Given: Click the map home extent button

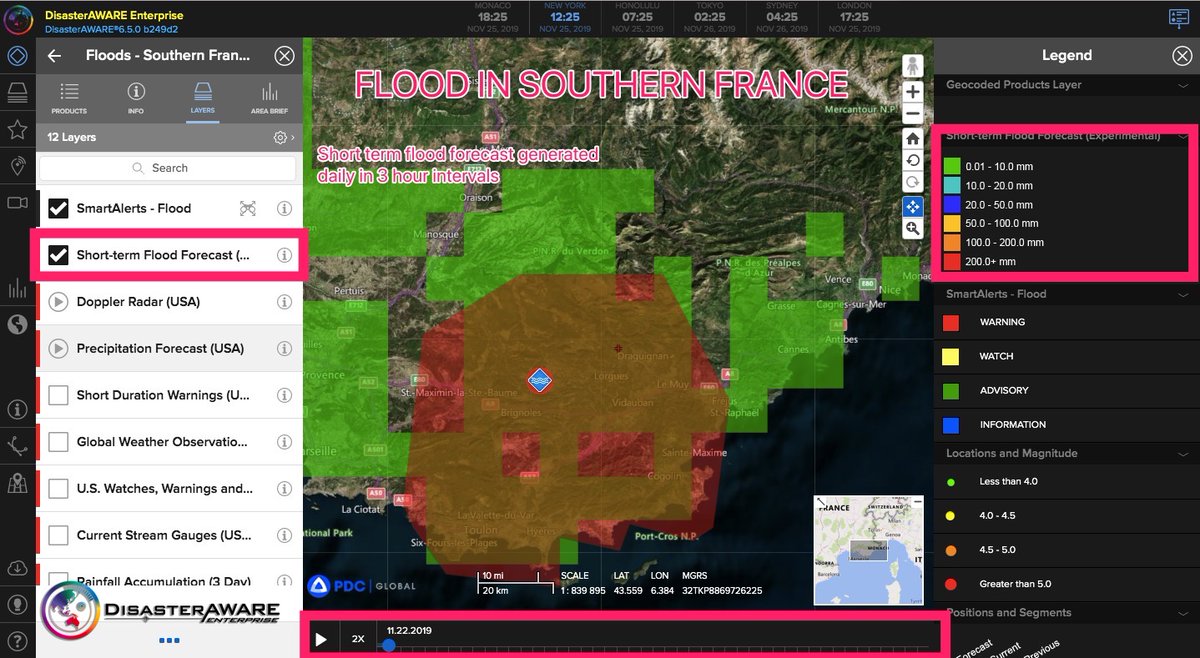Looking at the screenshot, I should tap(913, 138).
